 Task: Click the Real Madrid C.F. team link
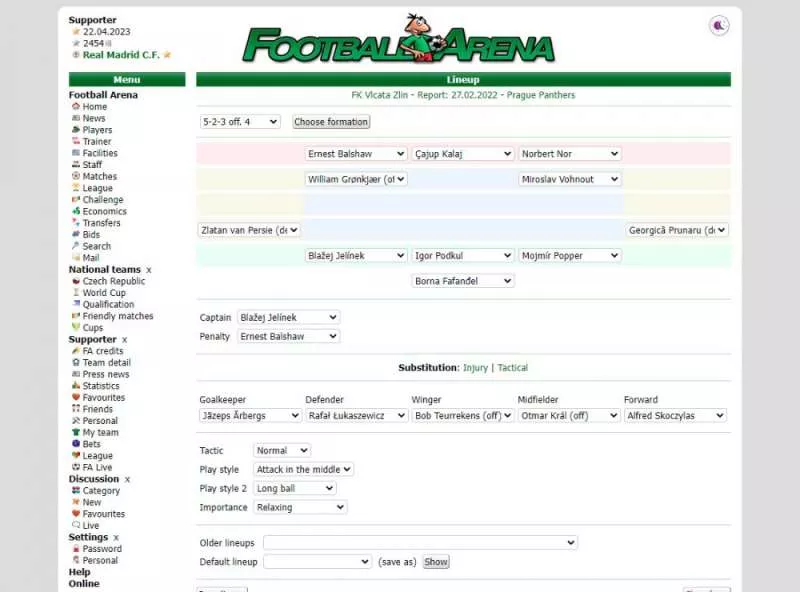point(122,54)
